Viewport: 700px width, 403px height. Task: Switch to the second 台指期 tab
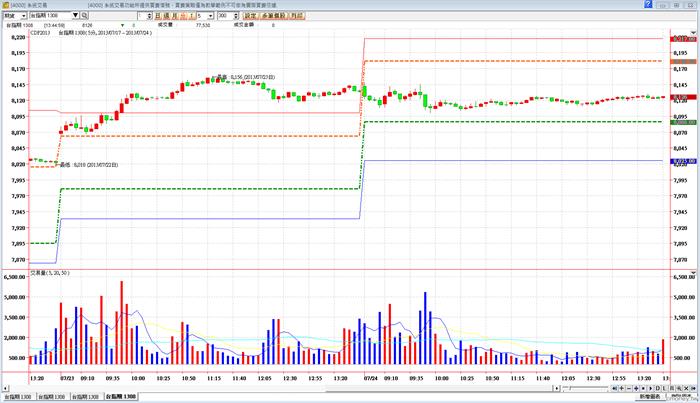point(52,396)
